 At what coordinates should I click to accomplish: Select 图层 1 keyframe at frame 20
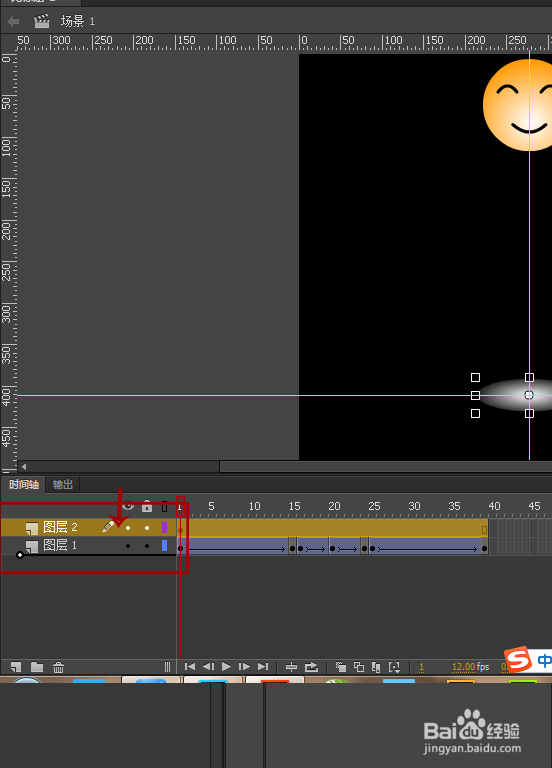pos(333,546)
